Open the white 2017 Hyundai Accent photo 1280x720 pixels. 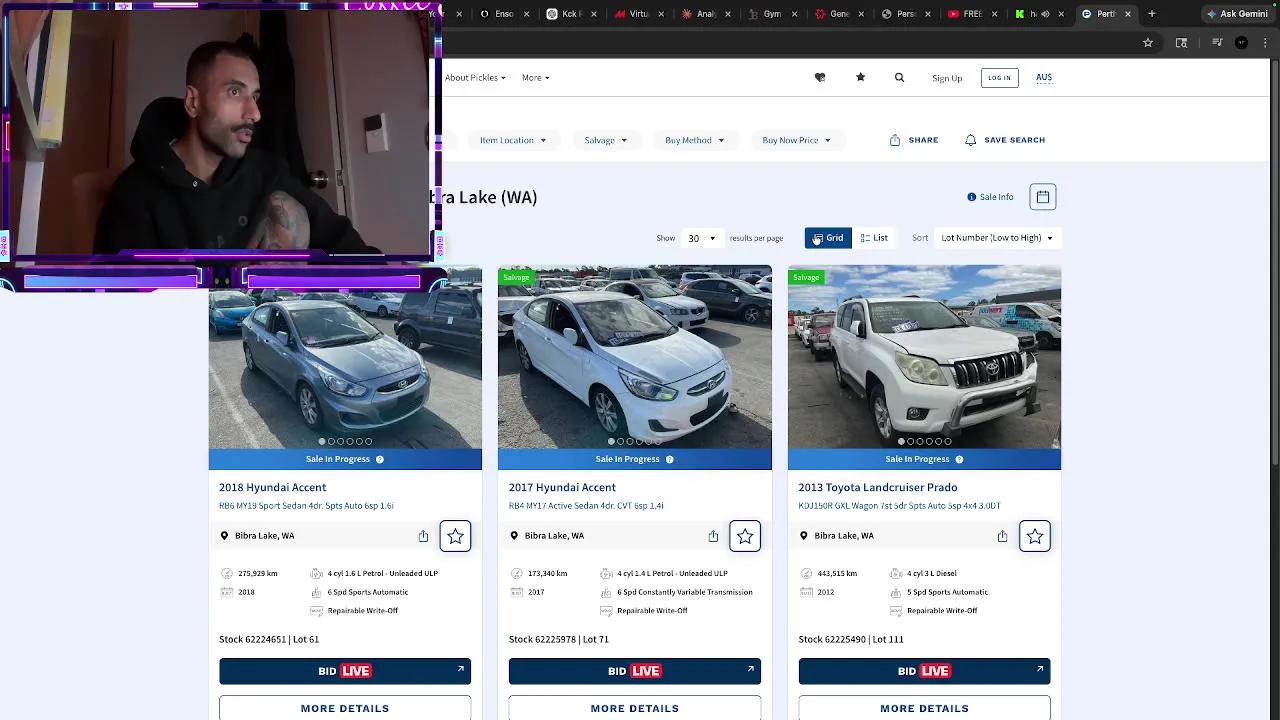[635, 357]
